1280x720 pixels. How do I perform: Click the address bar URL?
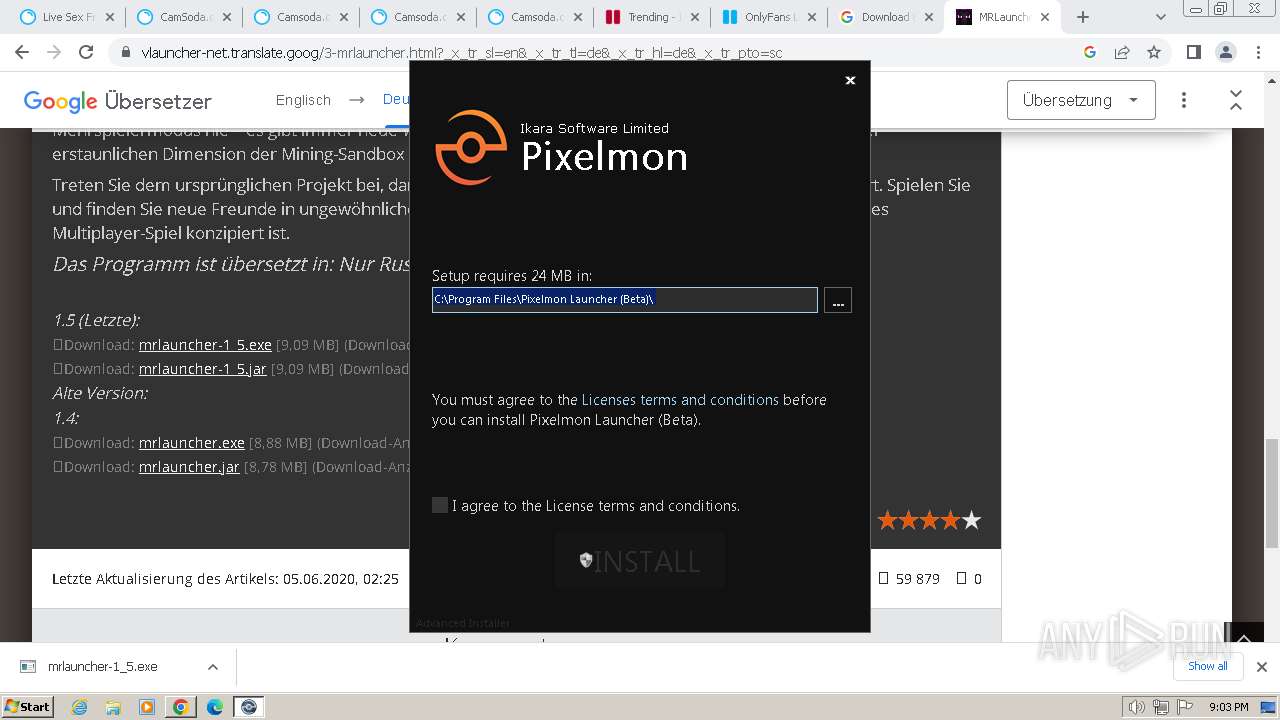(x=462, y=53)
